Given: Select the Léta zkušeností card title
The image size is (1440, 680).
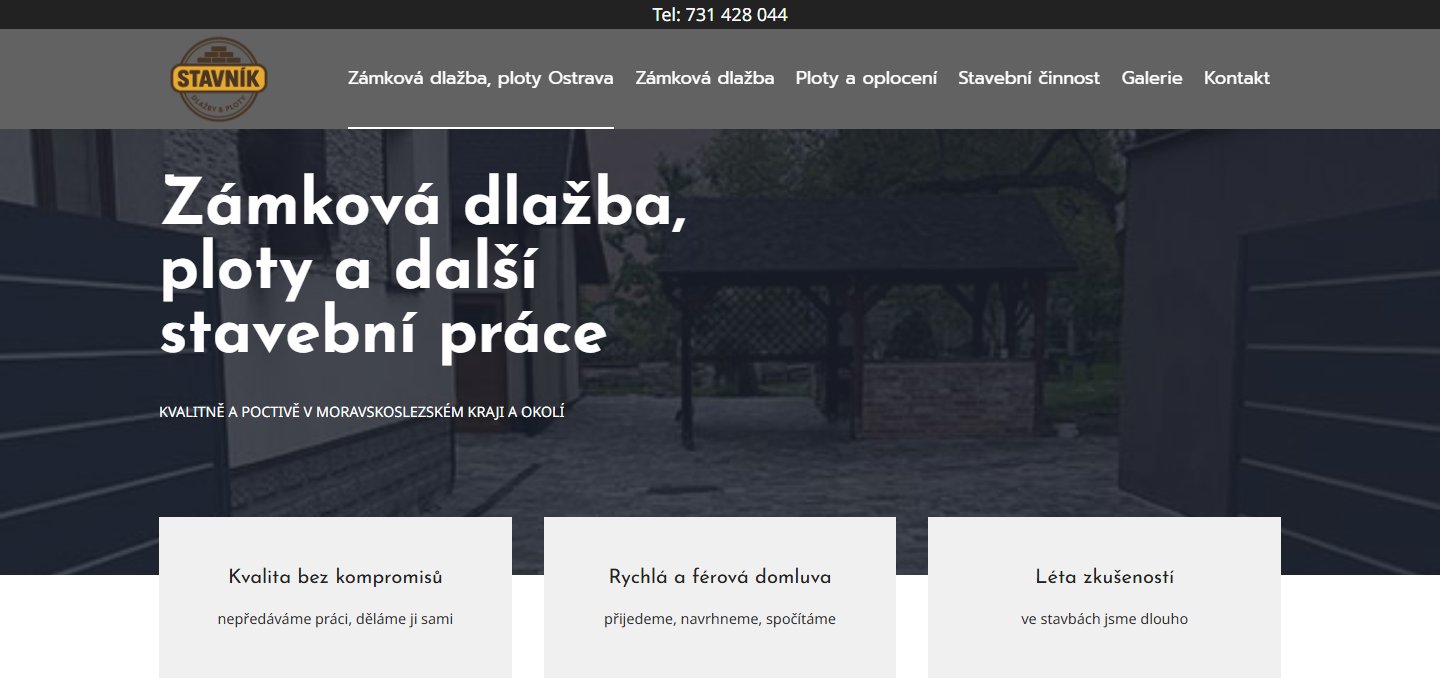Looking at the screenshot, I should pos(1105,577).
